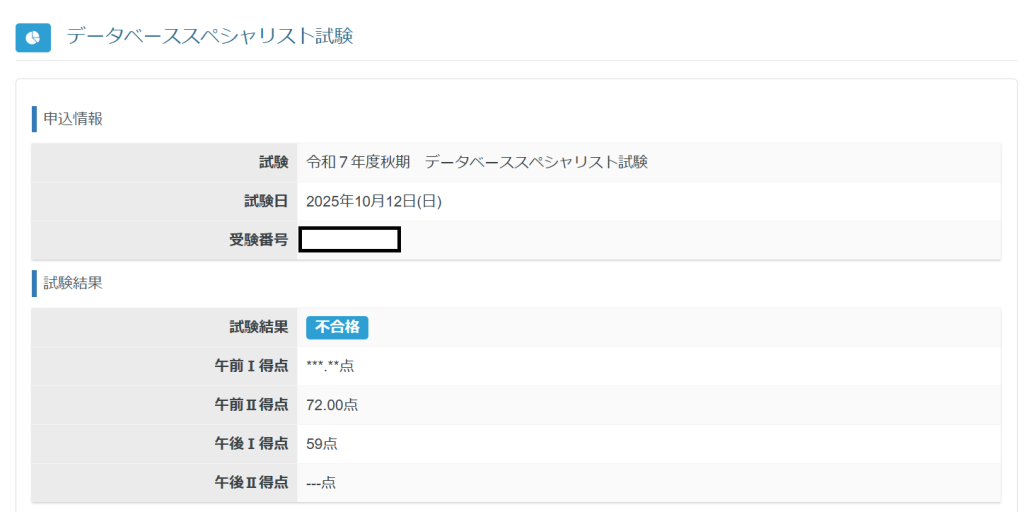Click the masked ***.**点 score
The width and height of the screenshot is (1024, 512).
[x=330, y=366]
